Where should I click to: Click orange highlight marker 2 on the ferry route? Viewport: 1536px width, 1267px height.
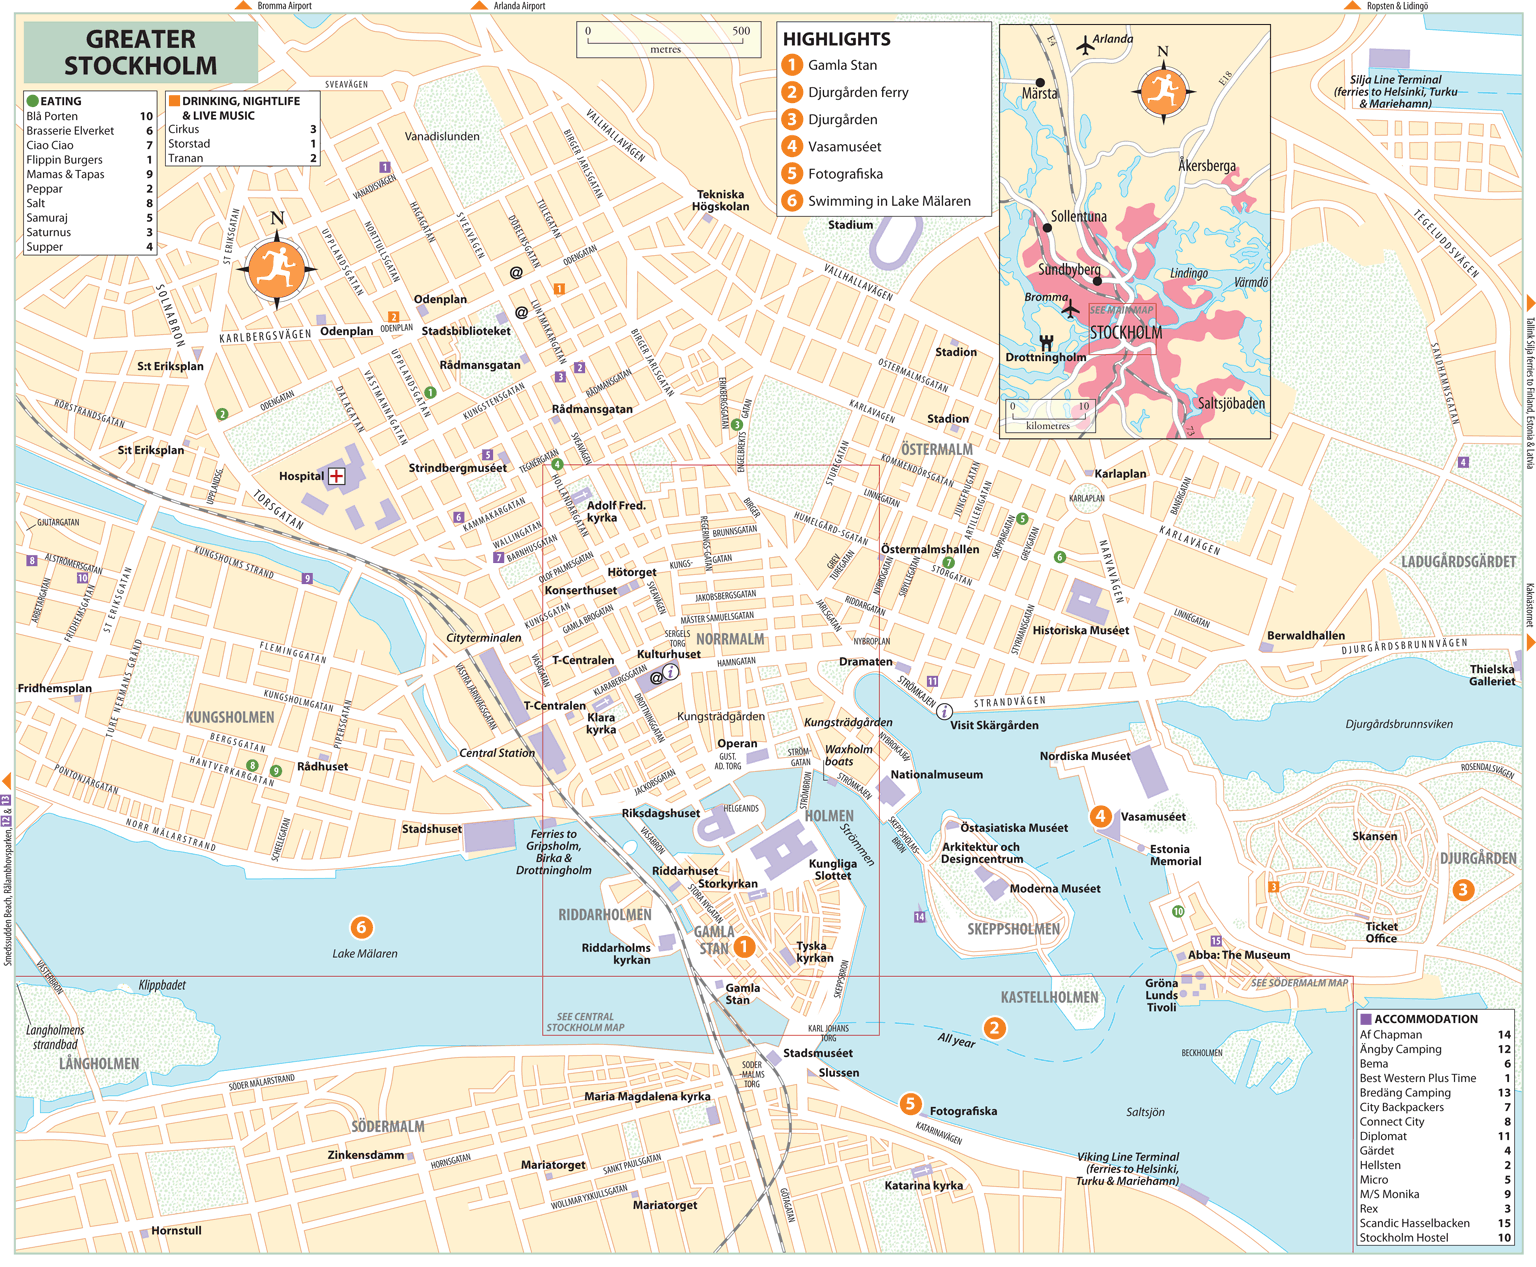(x=994, y=1028)
